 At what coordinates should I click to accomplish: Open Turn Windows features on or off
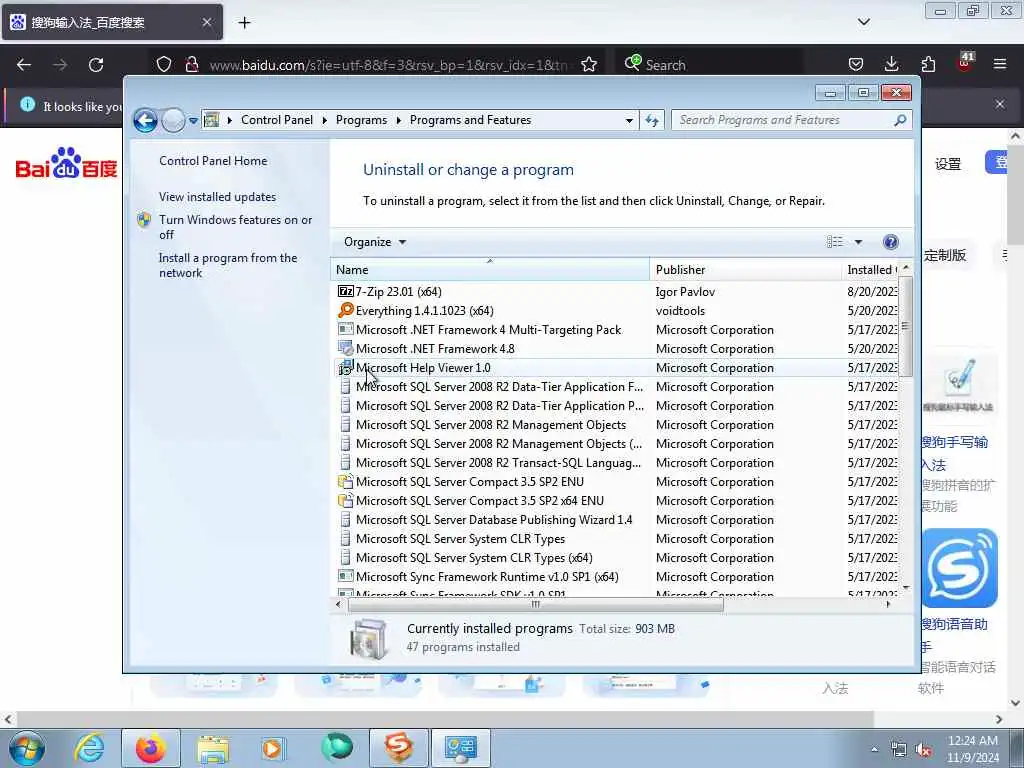236,227
